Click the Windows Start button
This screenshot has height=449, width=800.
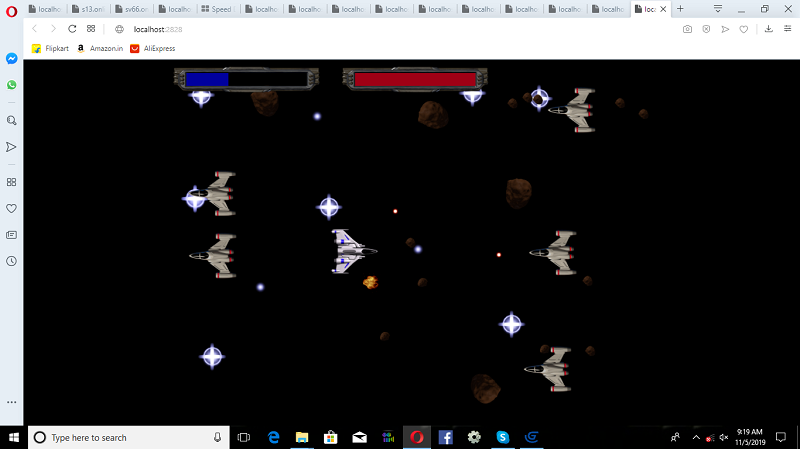14,437
